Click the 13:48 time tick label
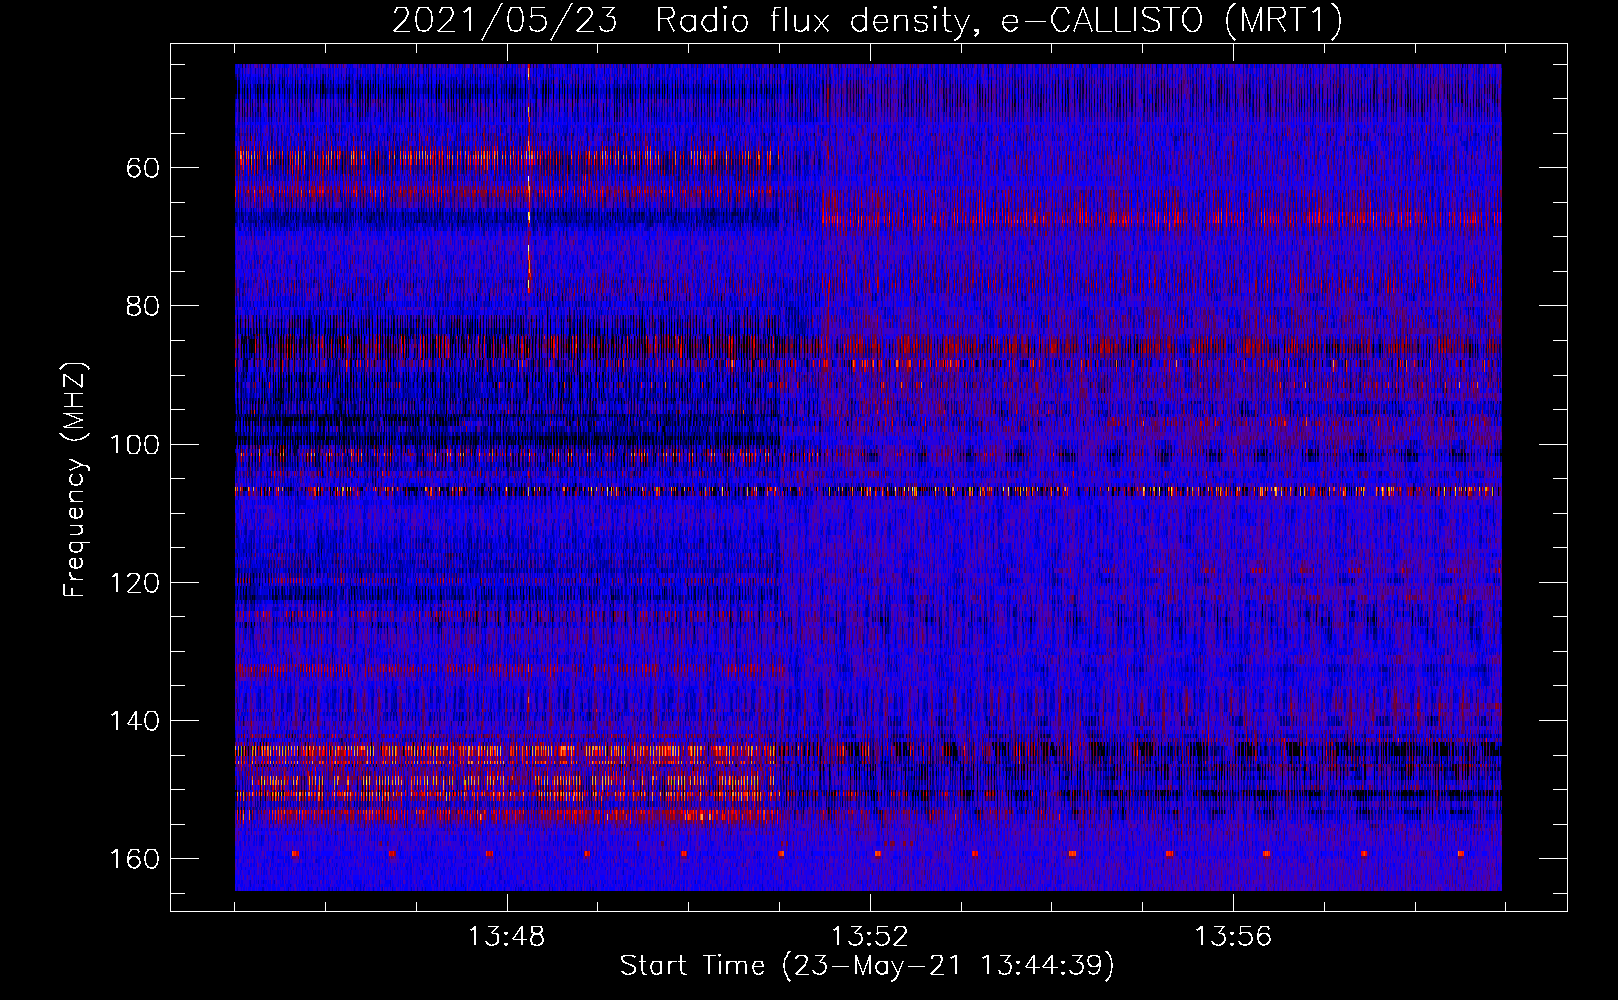The height and width of the screenshot is (1000, 1618). 506,936
